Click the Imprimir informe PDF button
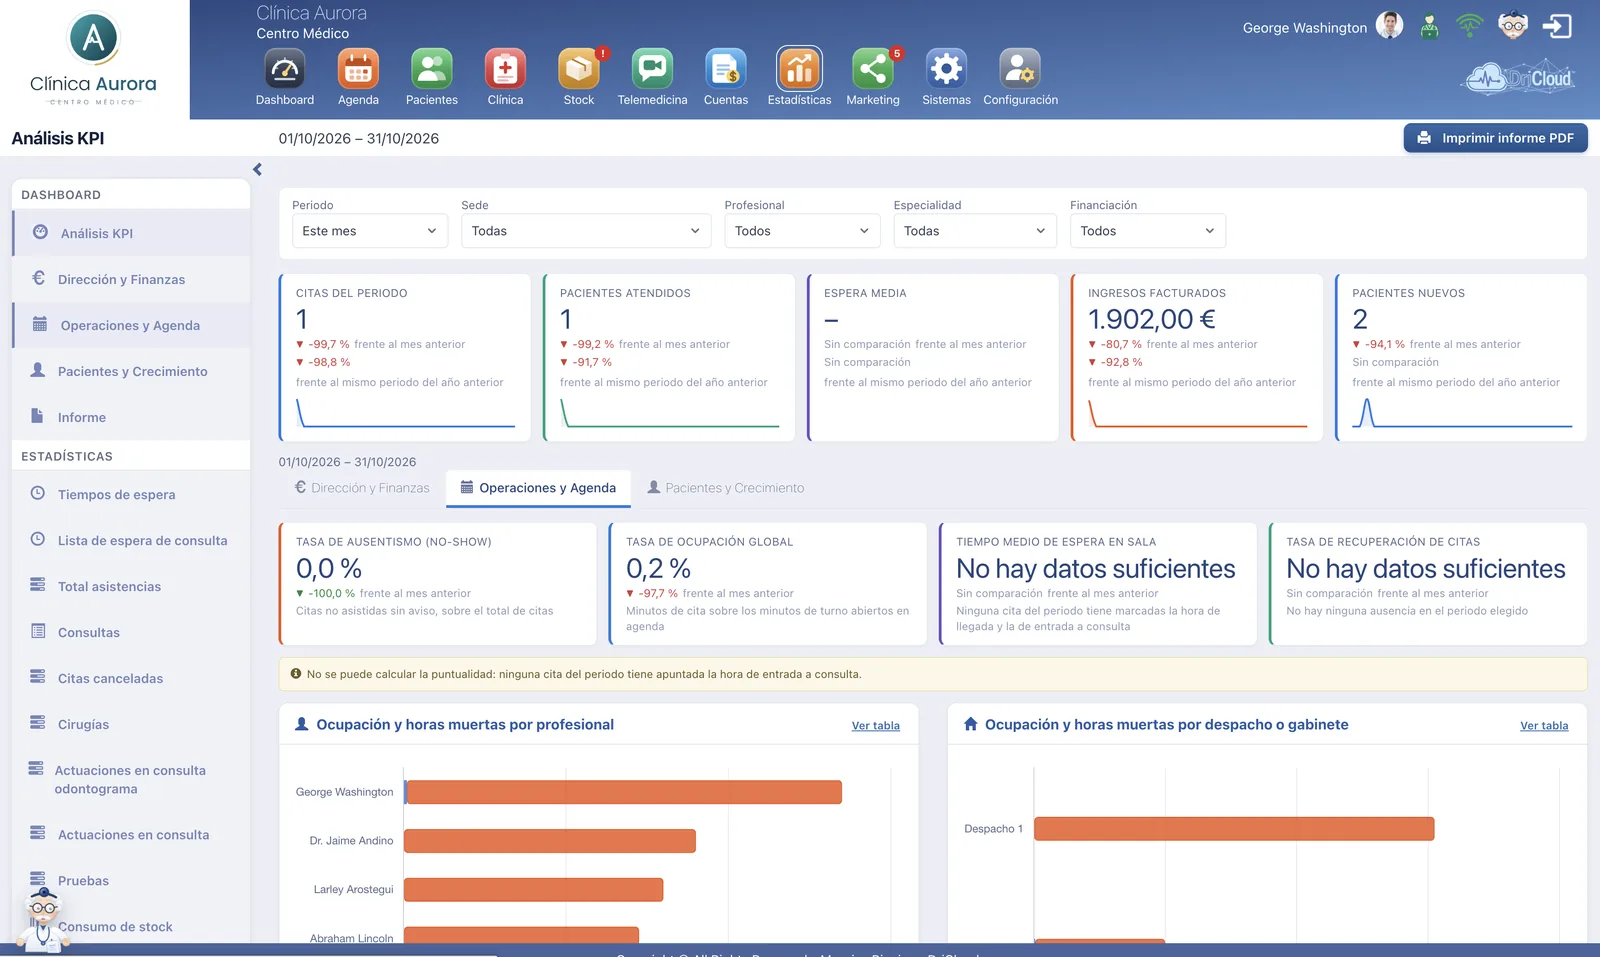Image resolution: width=1600 pixels, height=957 pixels. pyautogui.click(x=1495, y=138)
